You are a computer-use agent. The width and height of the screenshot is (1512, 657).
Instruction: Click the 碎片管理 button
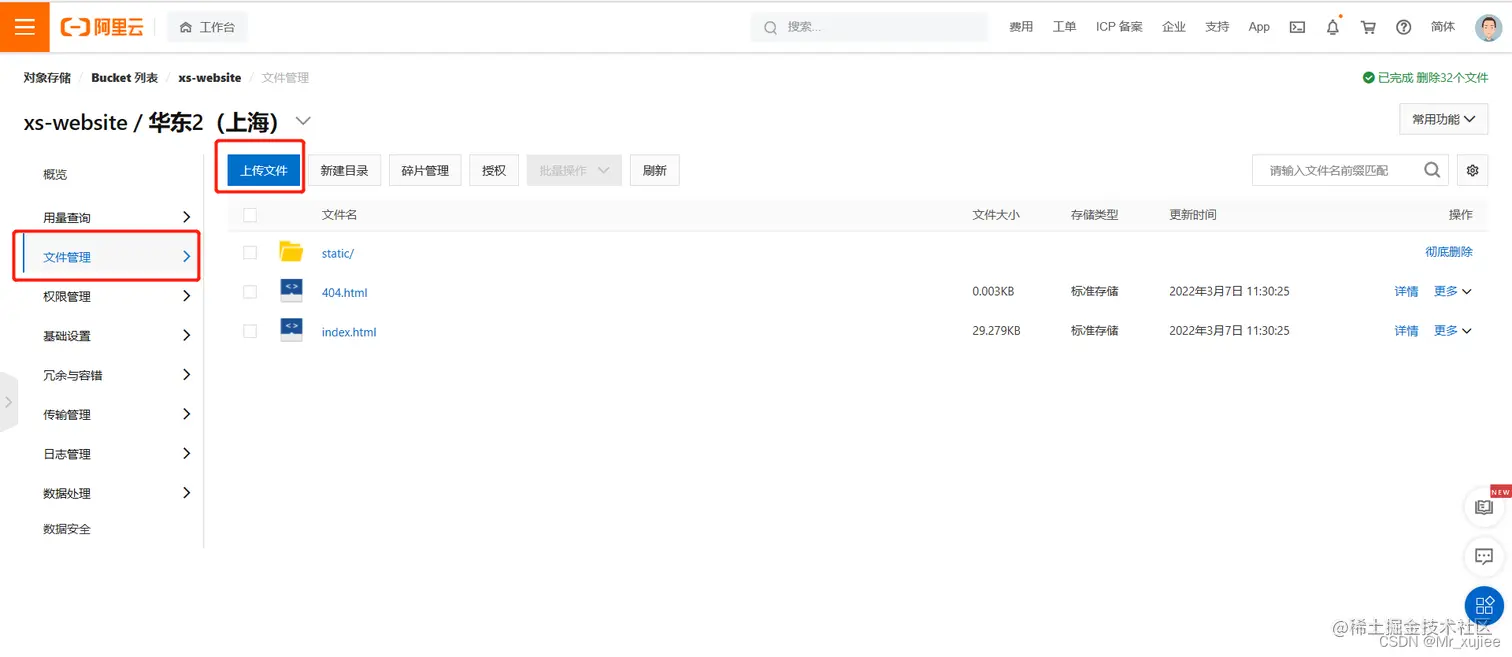point(425,170)
